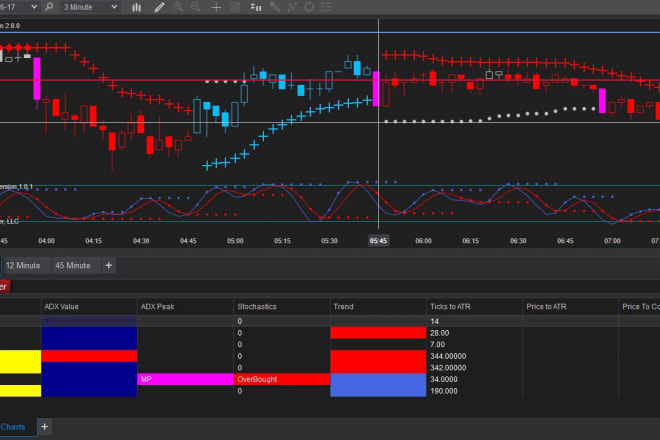Click the Price to ATR column header

pyautogui.click(x=570, y=307)
